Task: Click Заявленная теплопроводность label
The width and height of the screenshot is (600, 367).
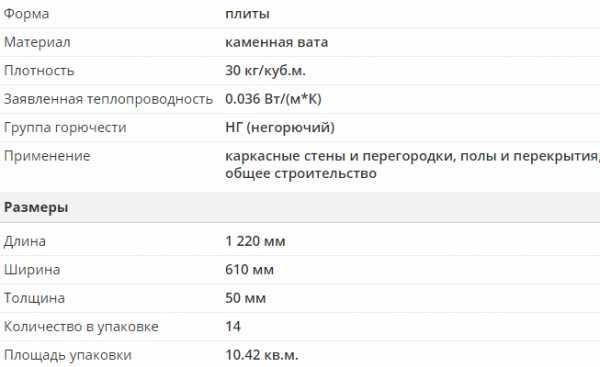Action: click(x=108, y=99)
